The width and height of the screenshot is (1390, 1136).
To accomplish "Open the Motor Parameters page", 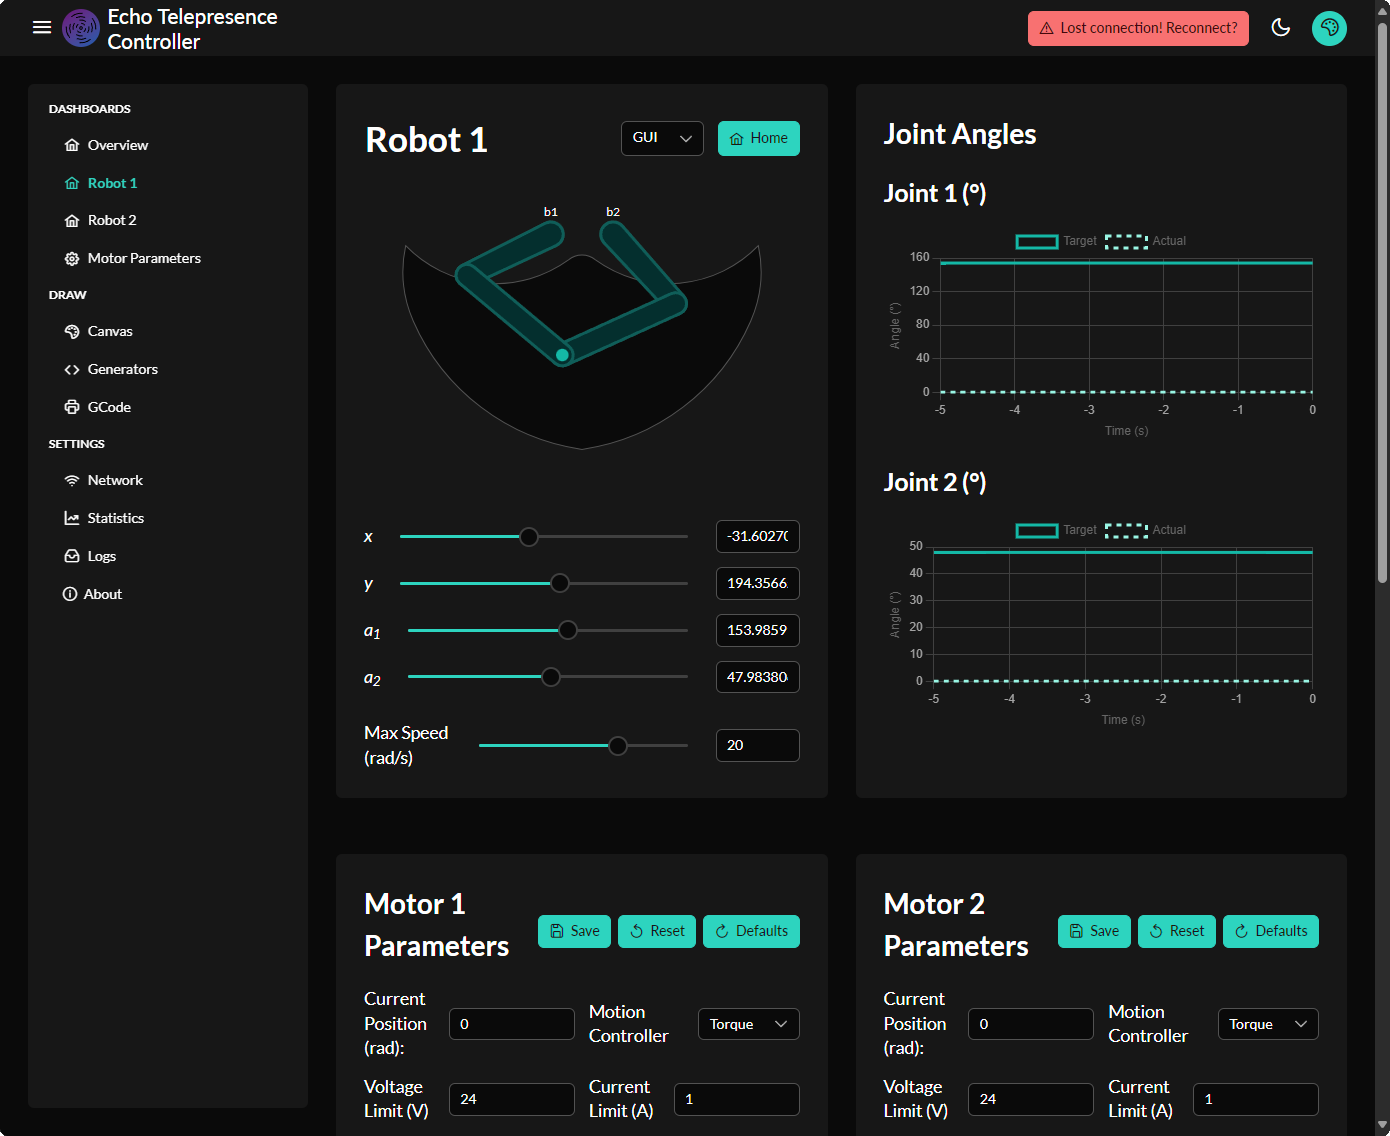I will [x=143, y=259].
